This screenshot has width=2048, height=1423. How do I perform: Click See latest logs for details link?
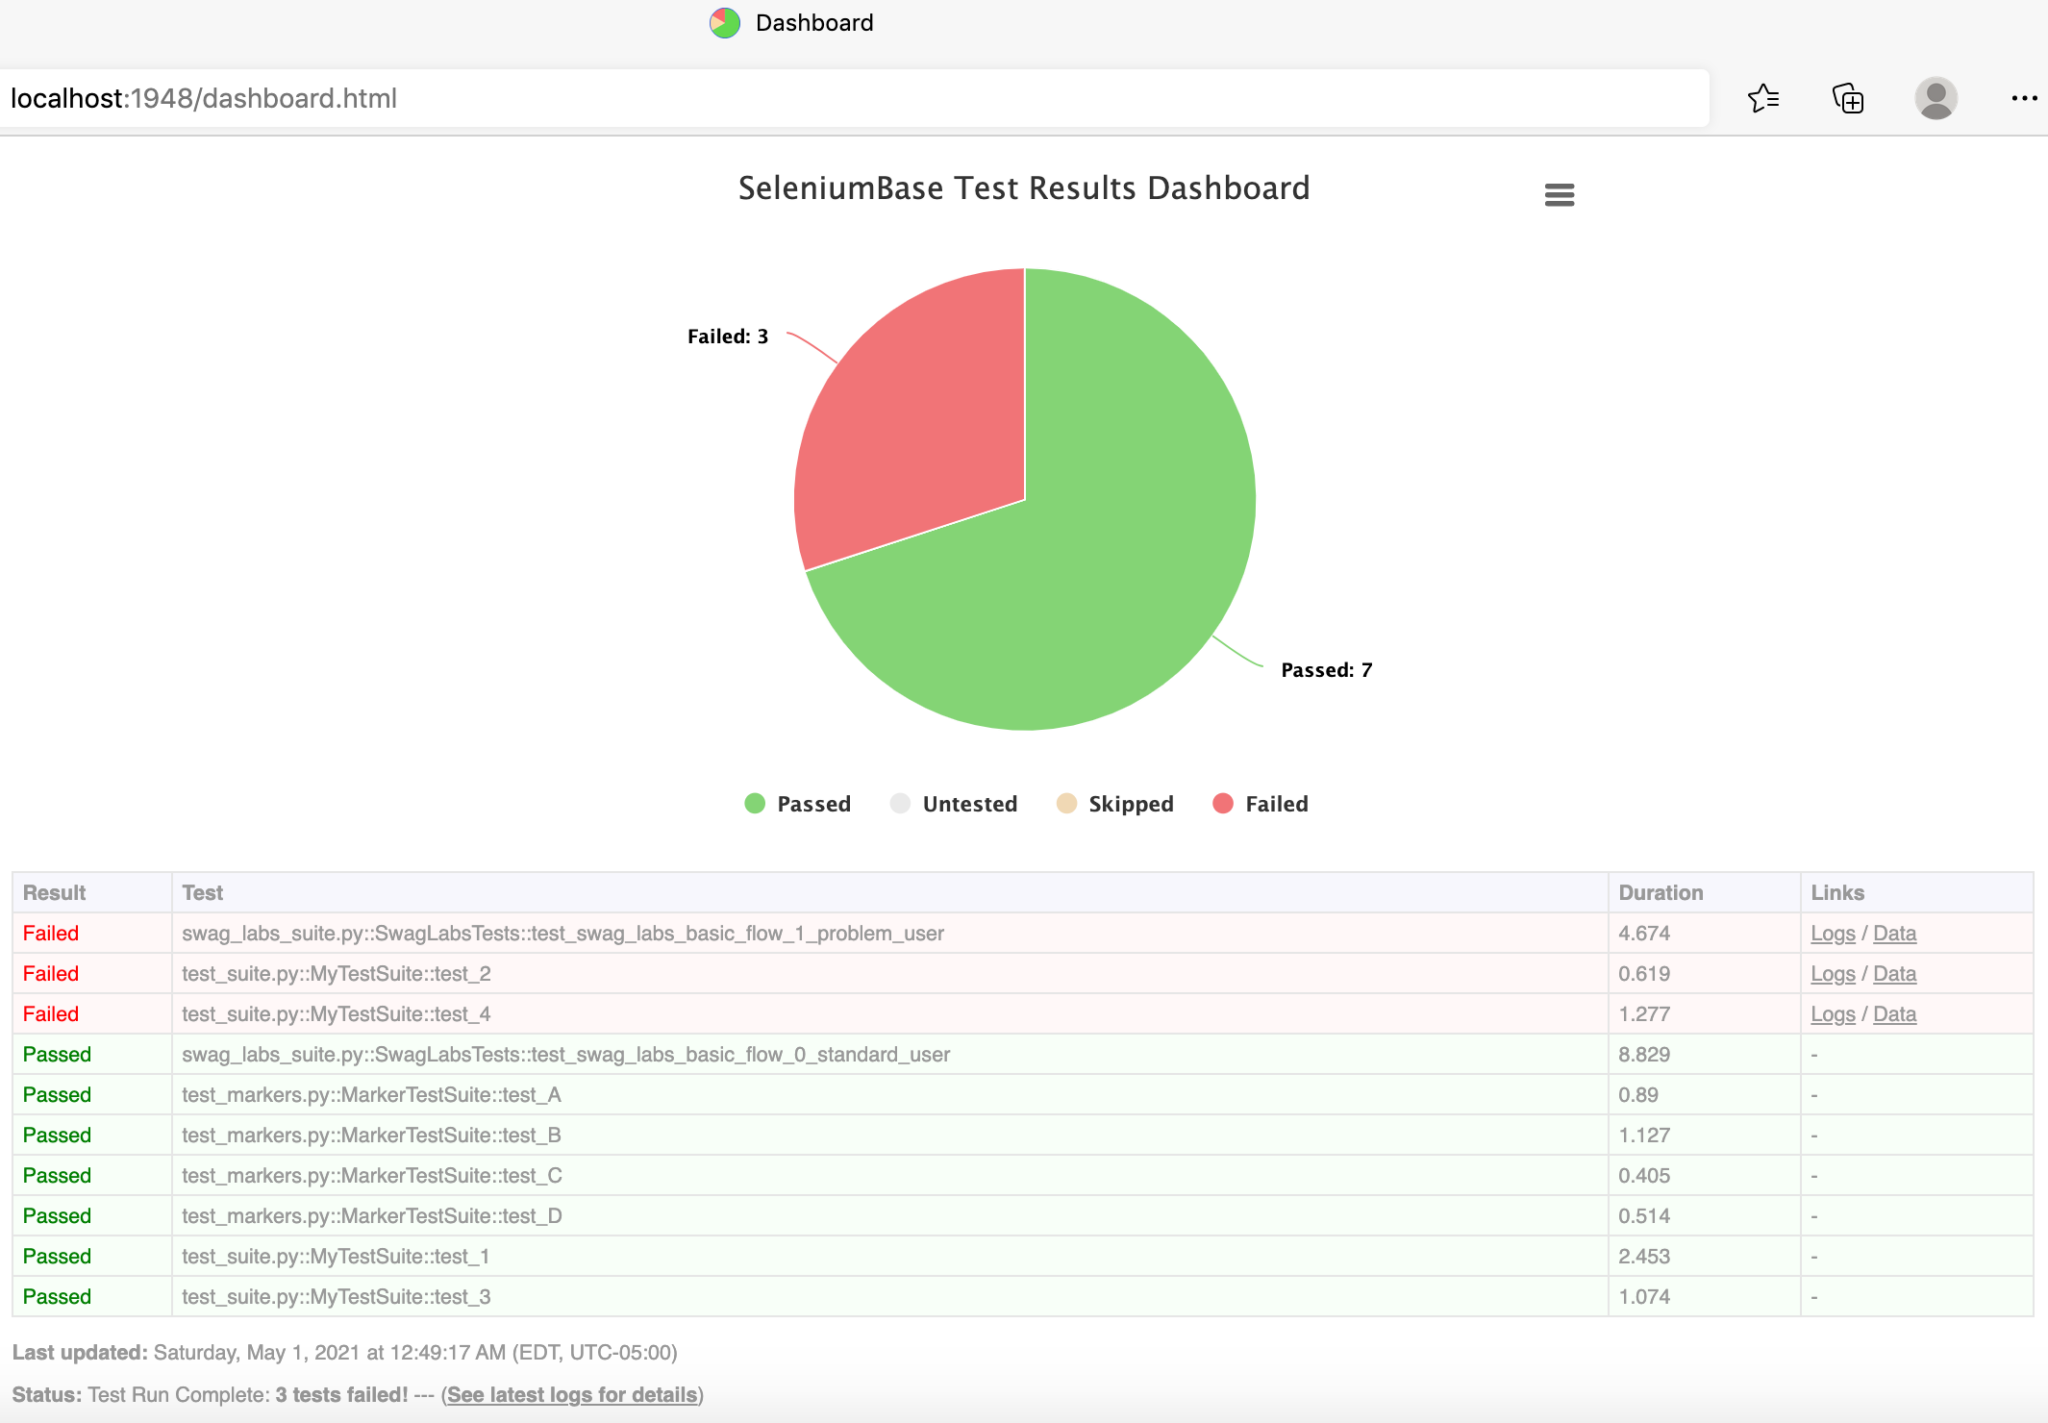(572, 1395)
